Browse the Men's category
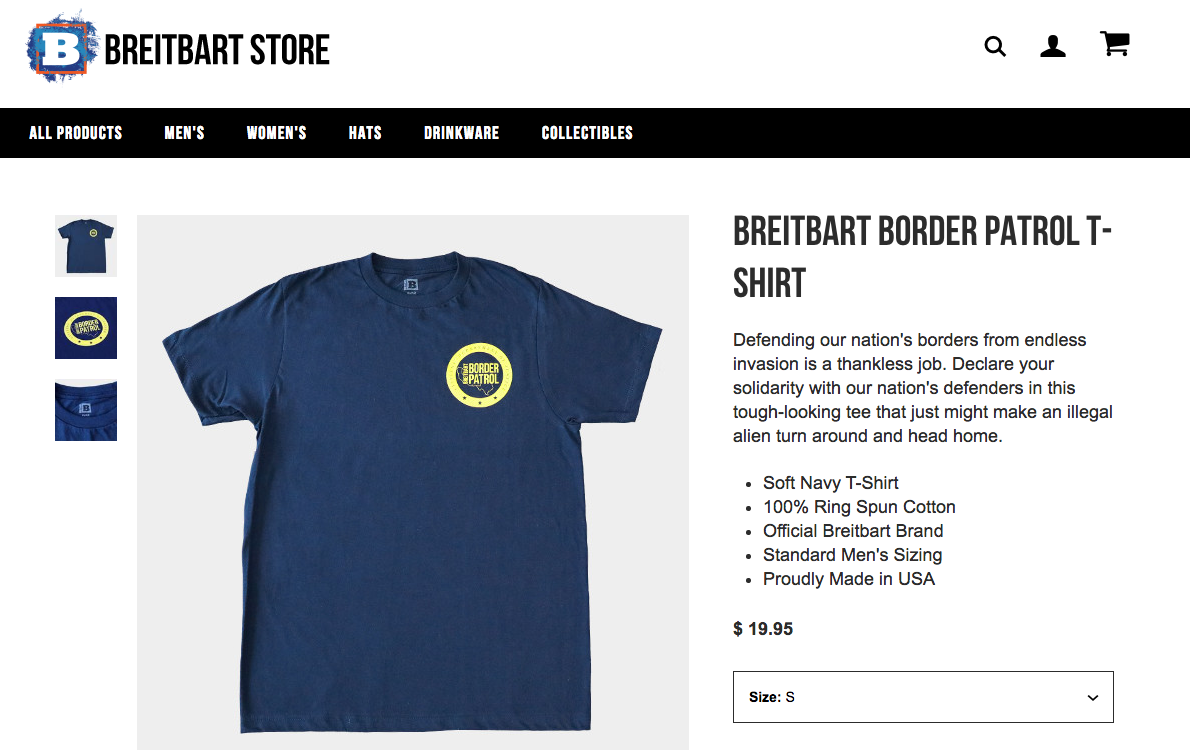Image resolution: width=1190 pixels, height=750 pixels. point(184,133)
